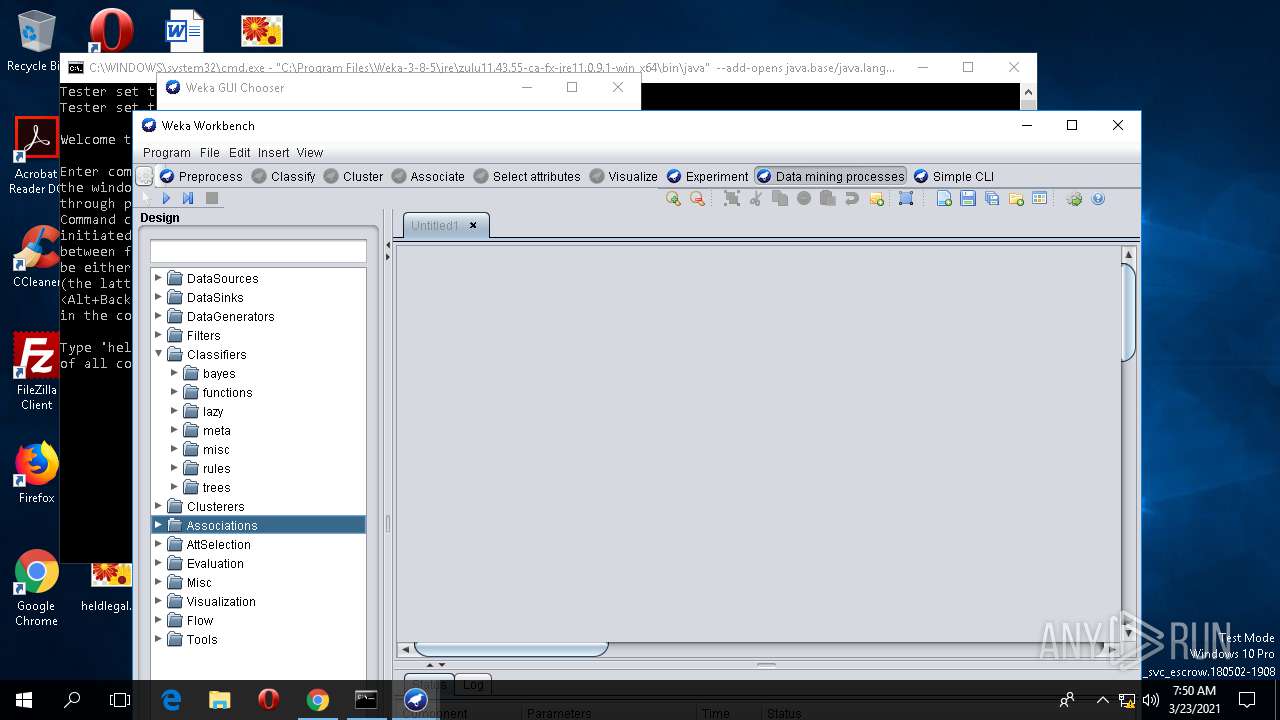Open the Insert menu
This screenshot has width=1280, height=720.
click(x=273, y=153)
